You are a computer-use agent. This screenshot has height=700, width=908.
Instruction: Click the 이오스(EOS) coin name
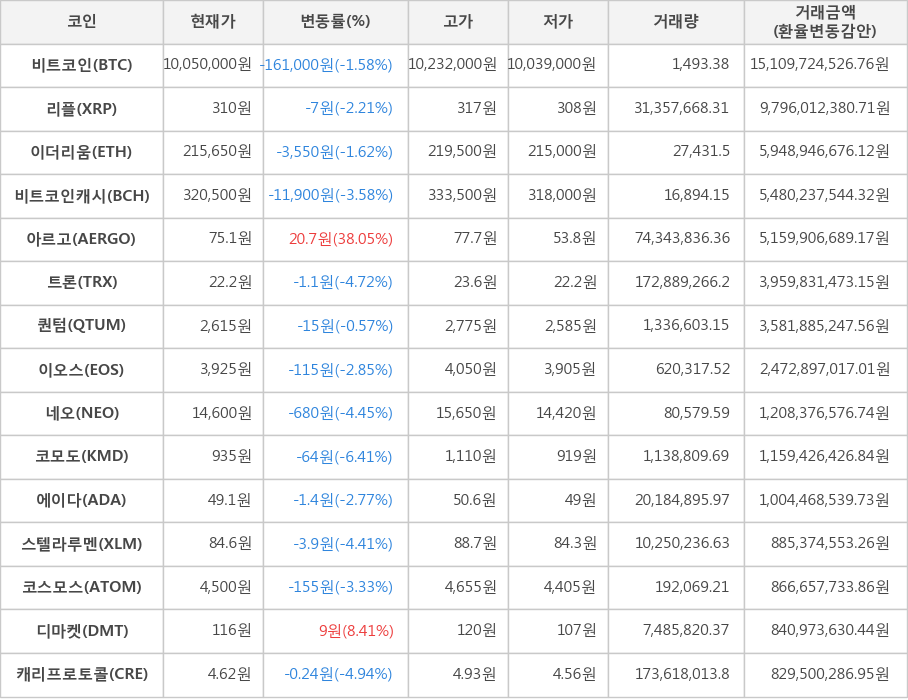(x=82, y=370)
